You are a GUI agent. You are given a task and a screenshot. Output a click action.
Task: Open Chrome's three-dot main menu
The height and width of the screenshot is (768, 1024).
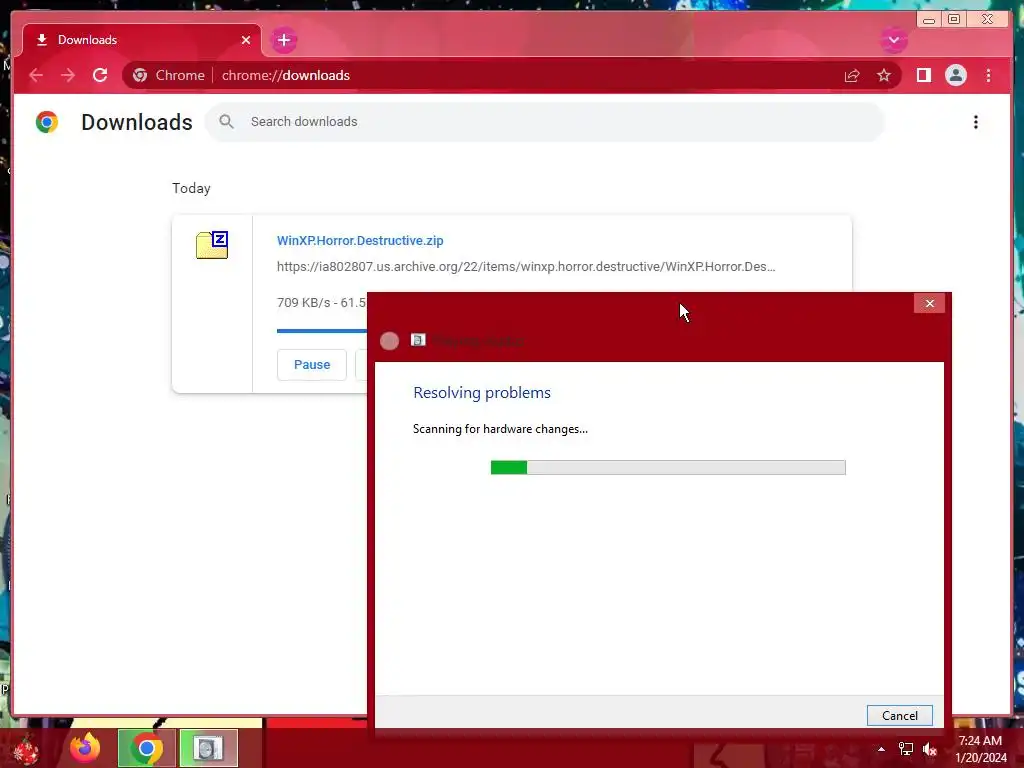(988, 75)
